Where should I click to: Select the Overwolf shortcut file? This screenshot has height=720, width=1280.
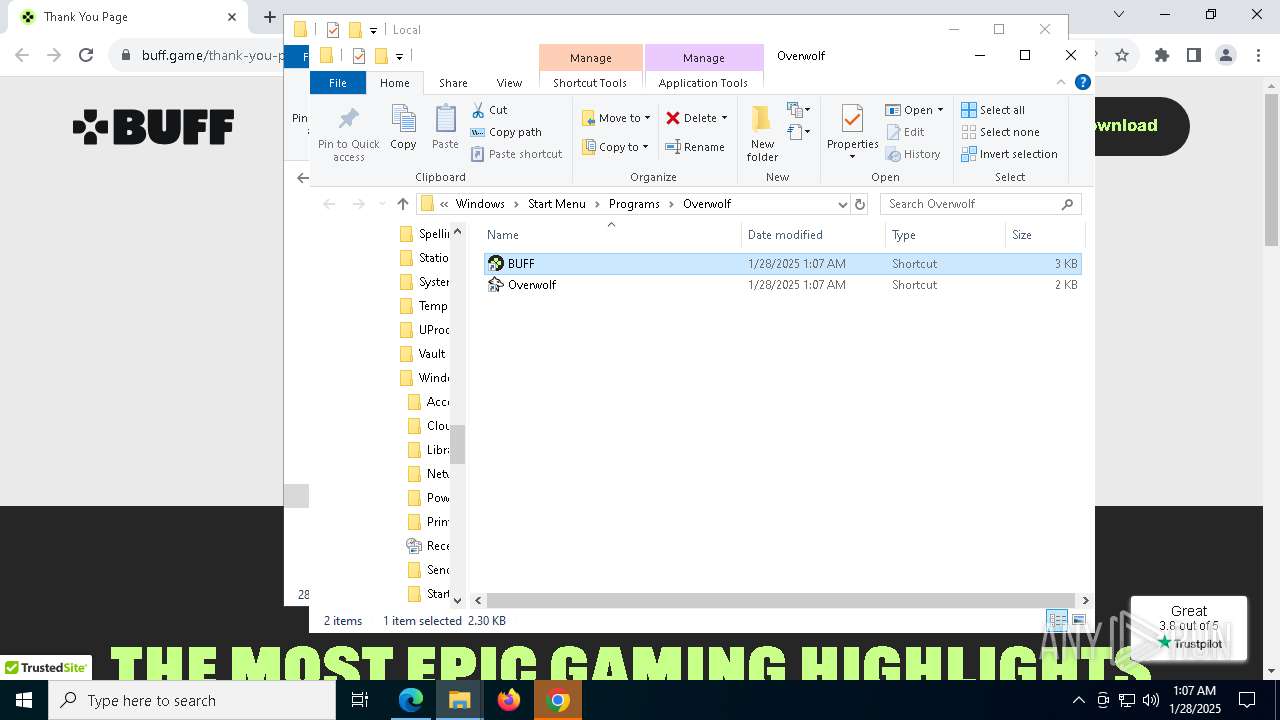(782, 285)
